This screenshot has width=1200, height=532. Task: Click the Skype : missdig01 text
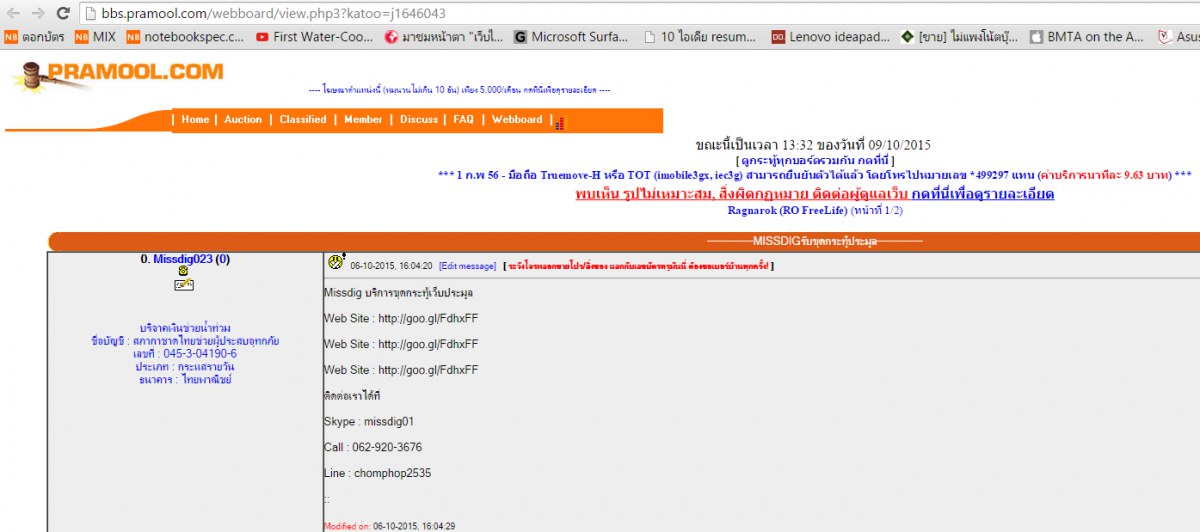tap(368, 421)
